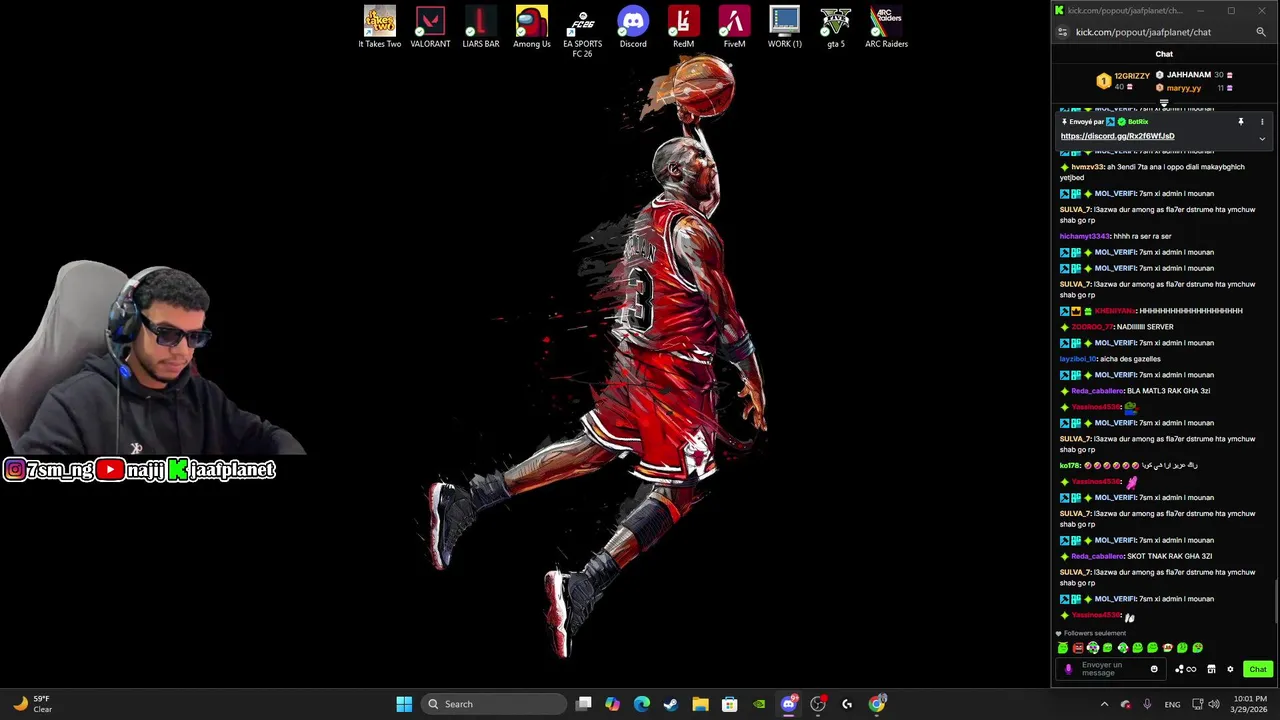The image size is (1280, 720).
Task: Click the zoom magnifier icon in address bar
Action: tap(1261, 32)
